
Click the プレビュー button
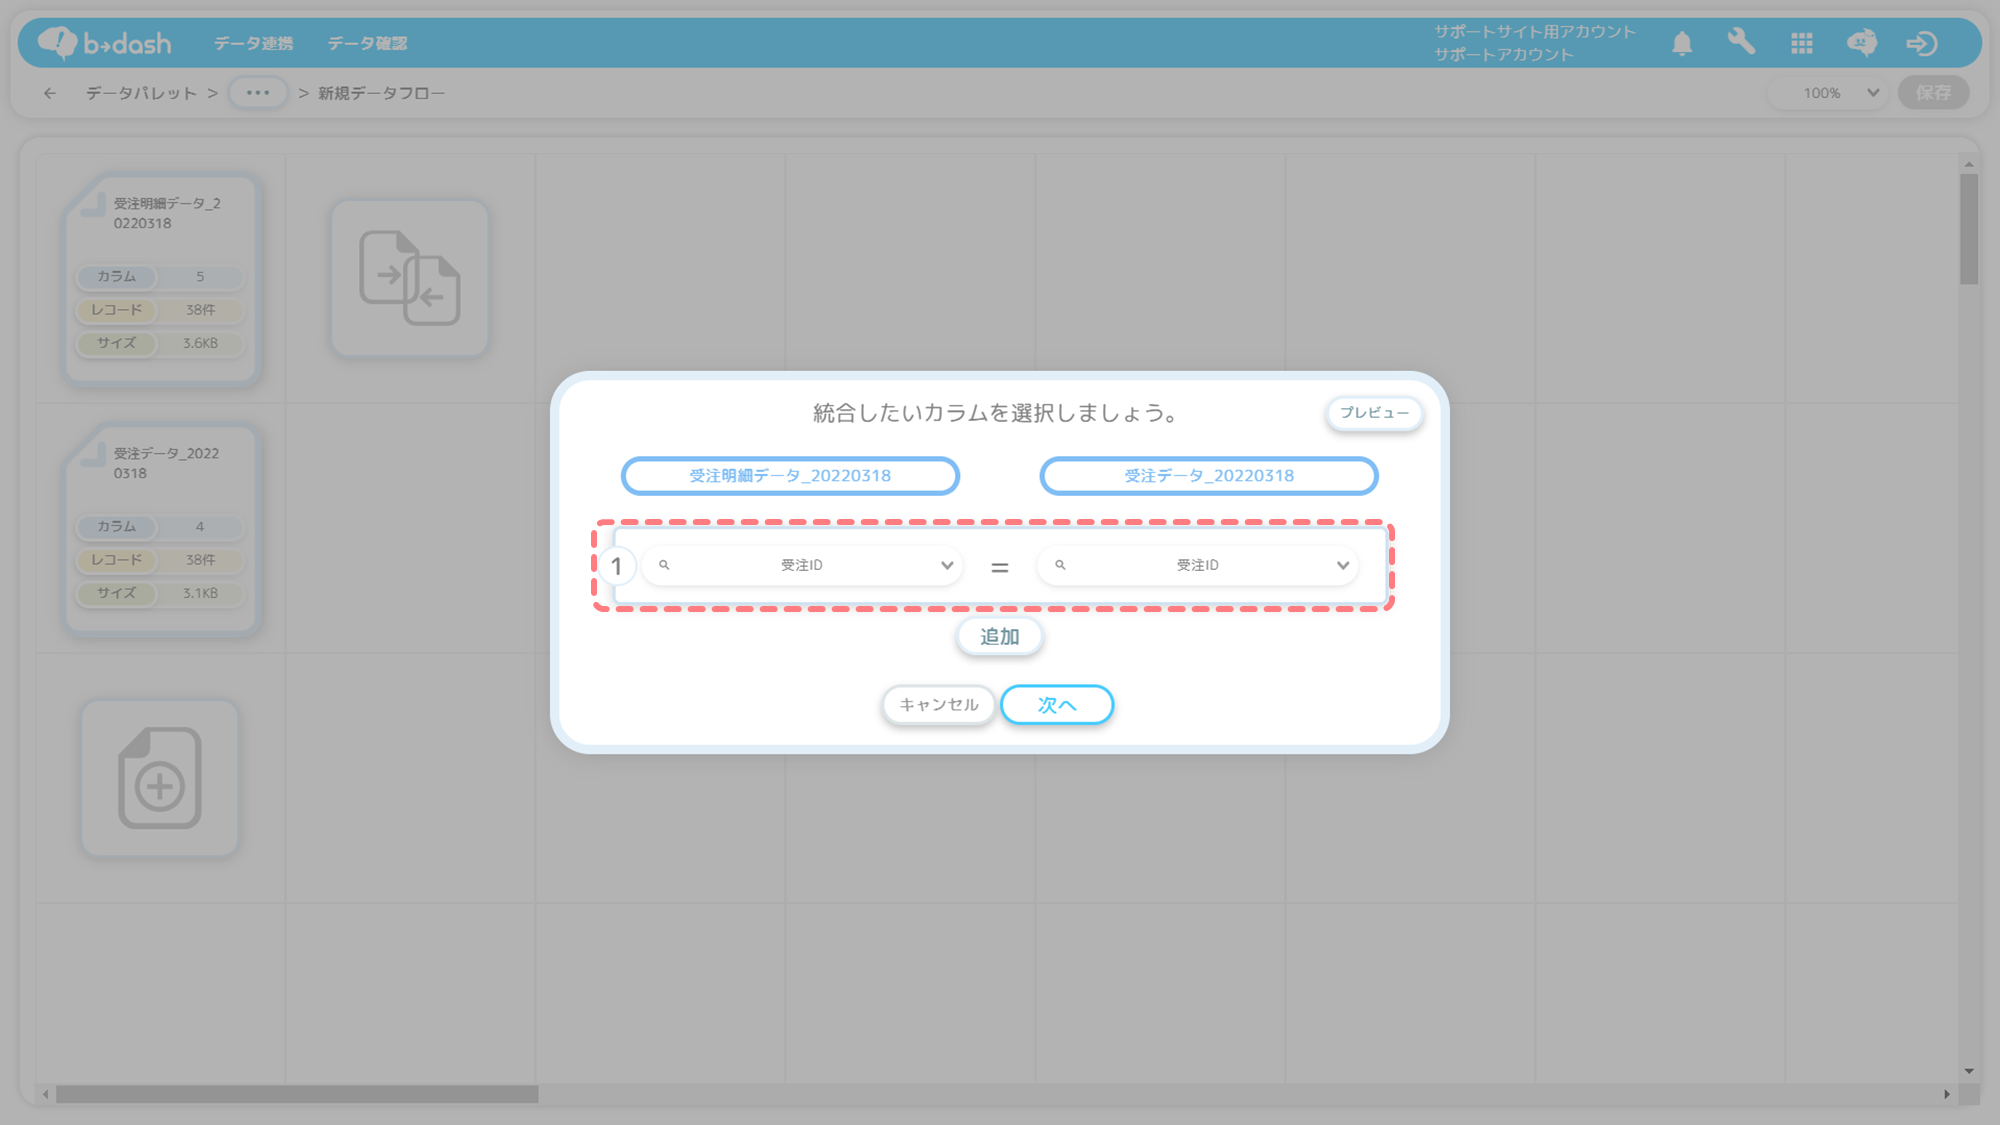pyautogui.click(x=1374, y=413)
